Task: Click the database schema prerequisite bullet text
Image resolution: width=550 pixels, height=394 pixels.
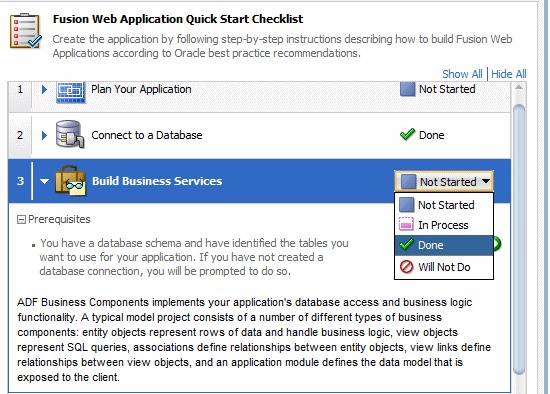Action: click(x=194, y=257)
